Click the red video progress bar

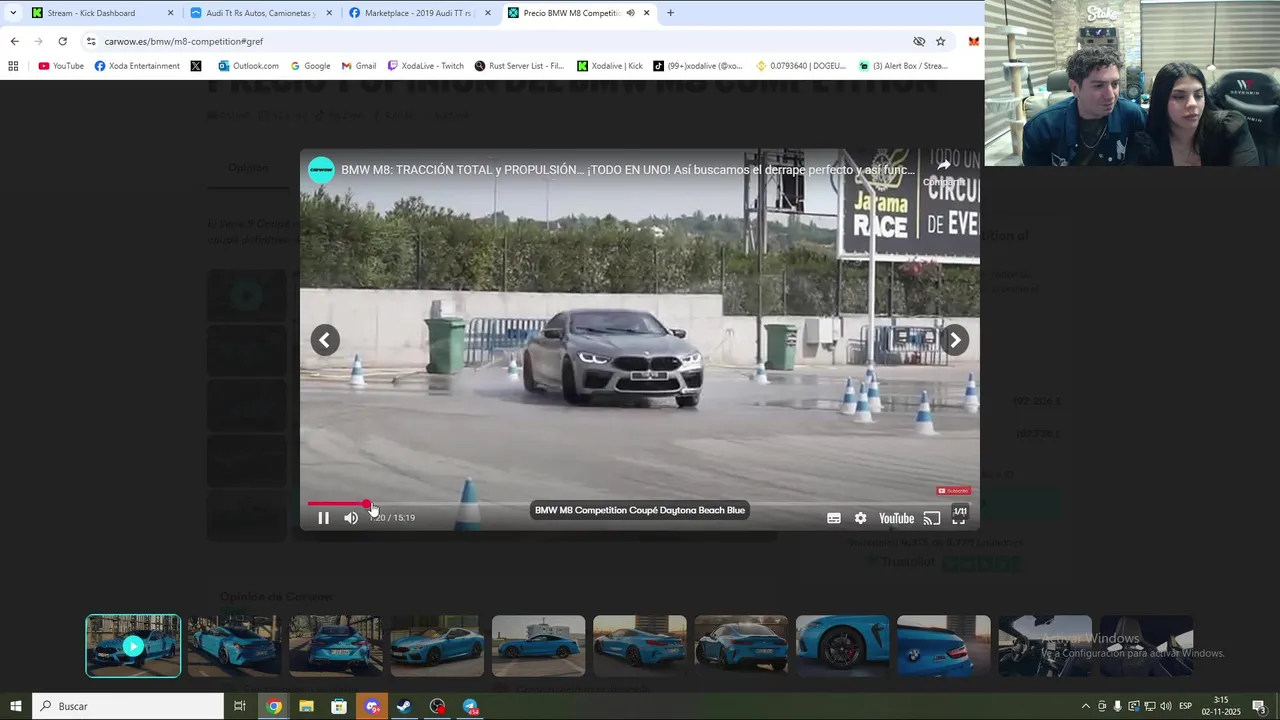click(x=338, y=504)
